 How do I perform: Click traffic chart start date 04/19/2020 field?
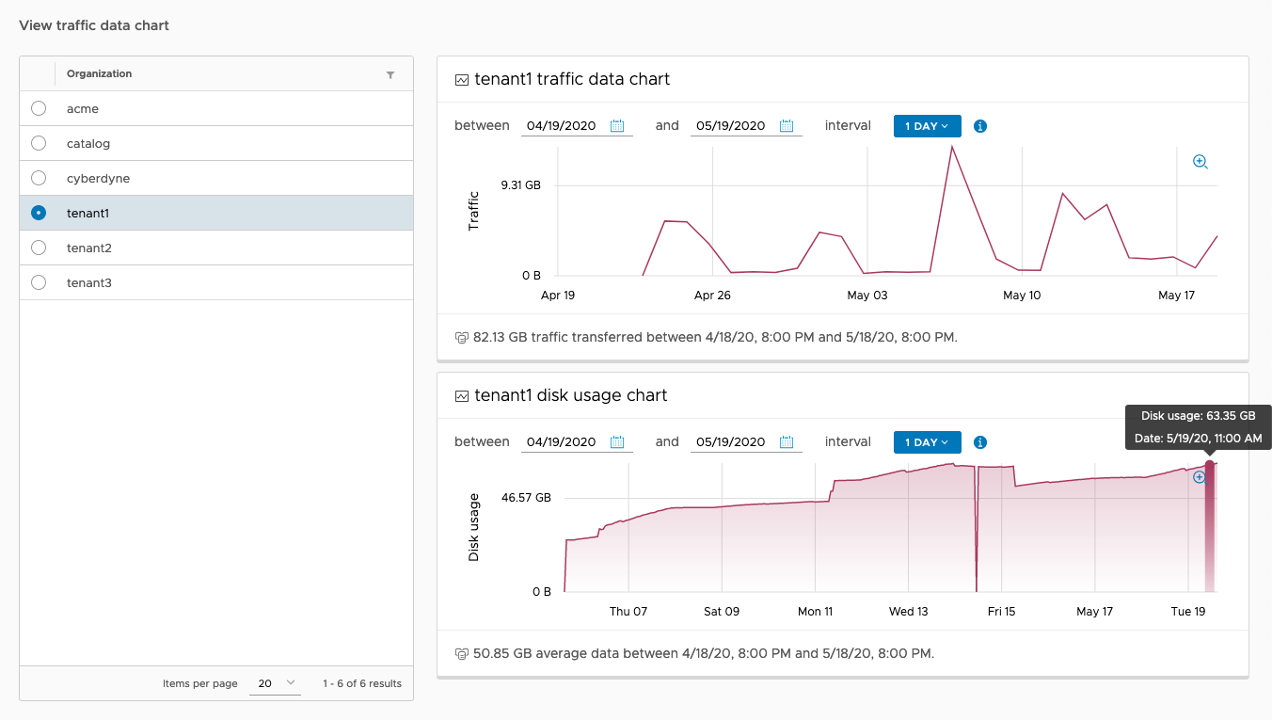pyautogui.click(x=561, y=126)
